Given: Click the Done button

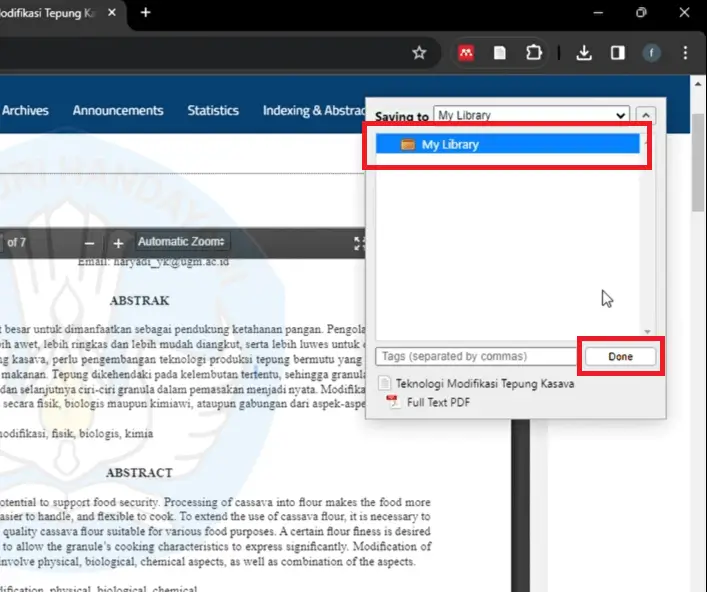Looking at the screenshot, I should (x=620, y=356).
